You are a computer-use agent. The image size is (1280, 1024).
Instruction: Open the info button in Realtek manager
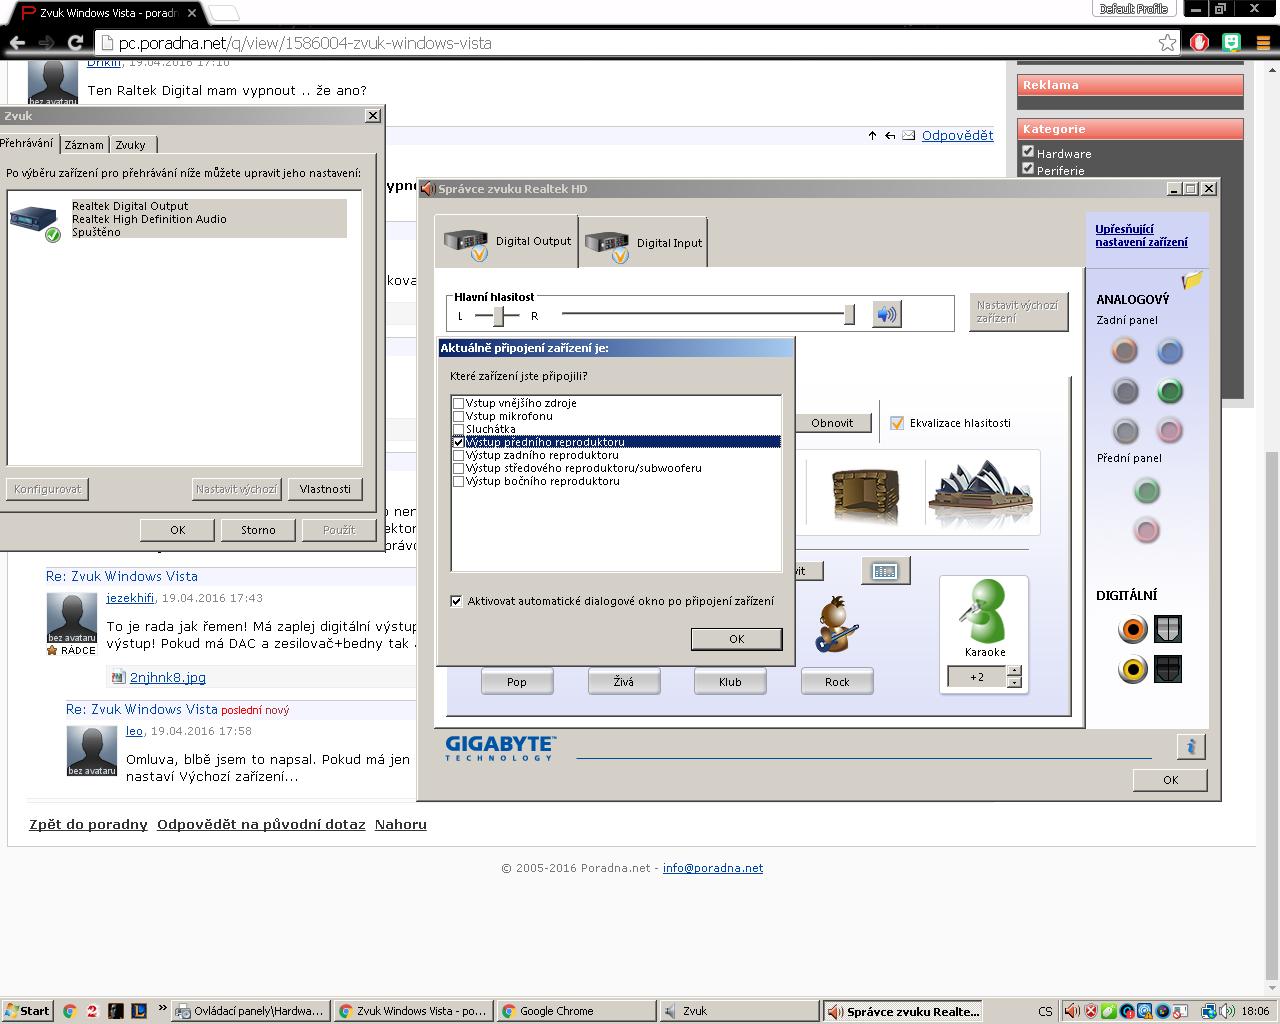pyautogui.click(x=1190, y=746)
